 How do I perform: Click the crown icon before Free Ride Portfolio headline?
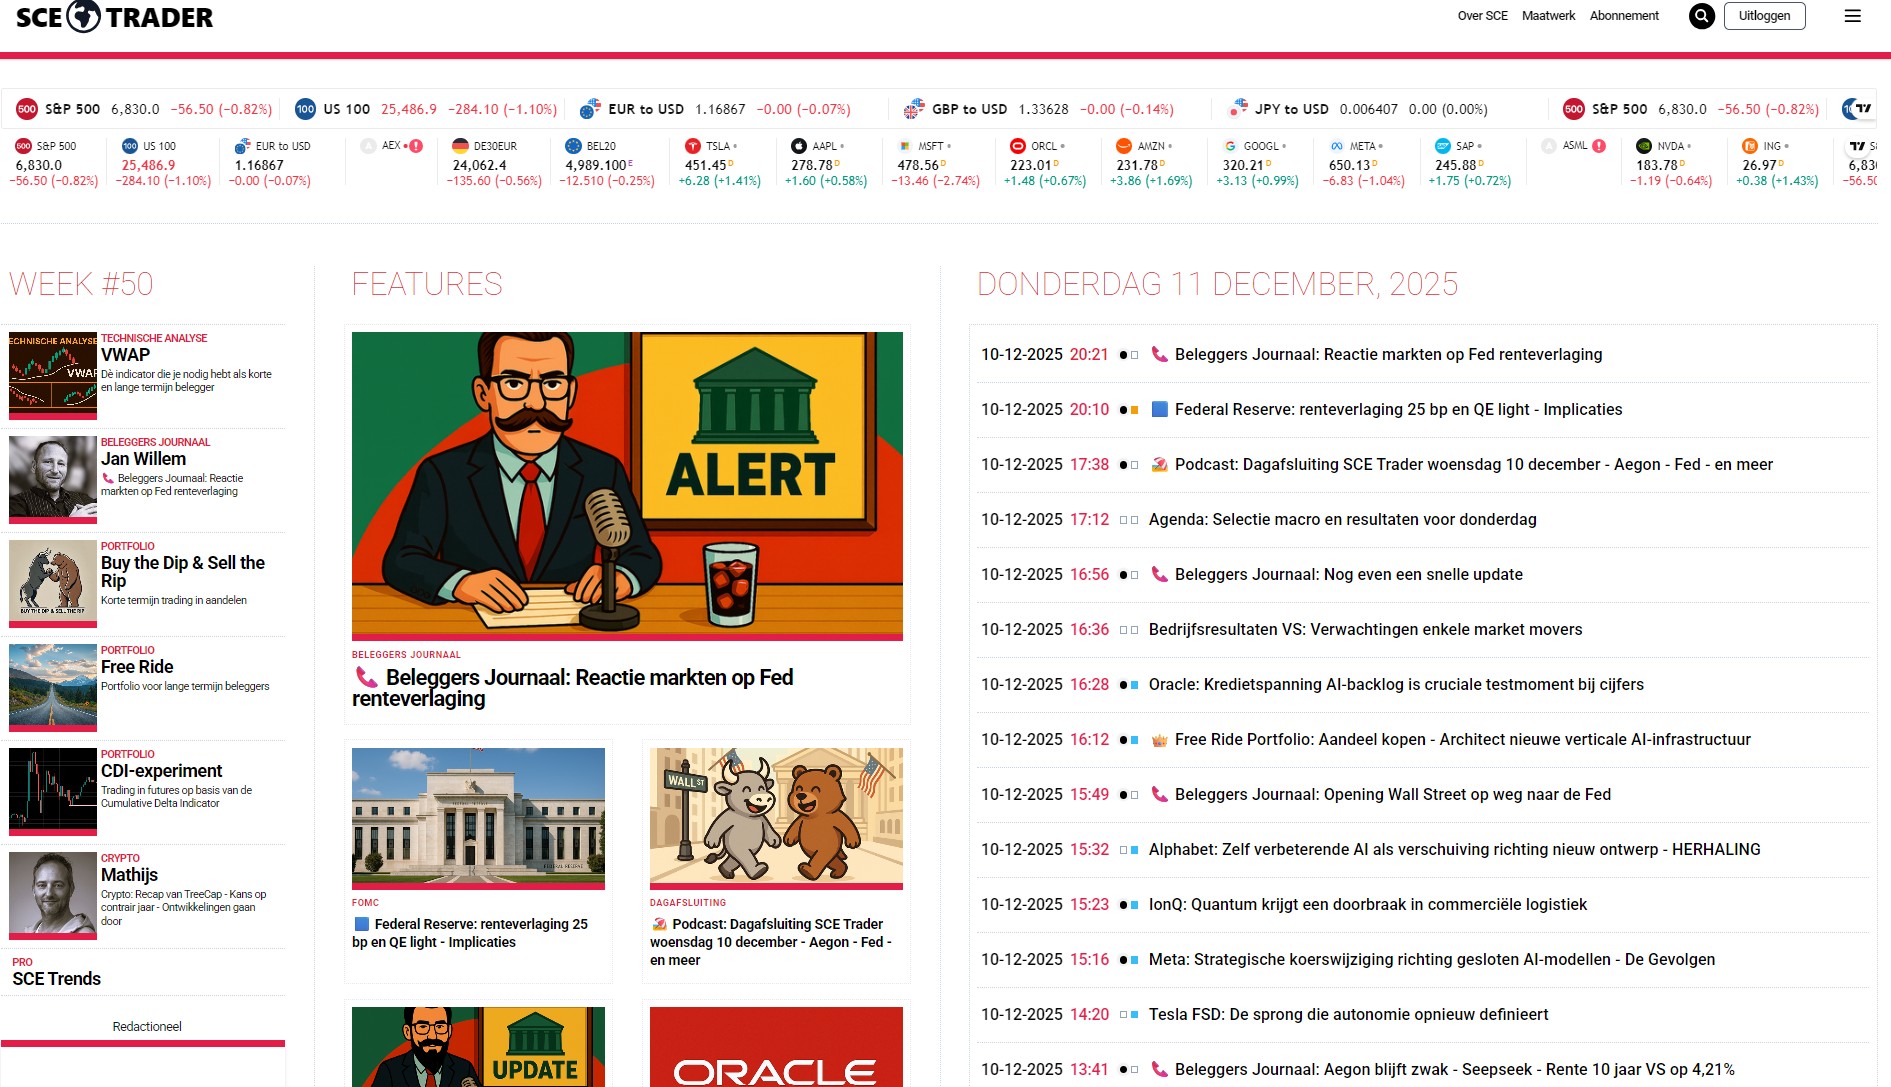coord(1160,739)
